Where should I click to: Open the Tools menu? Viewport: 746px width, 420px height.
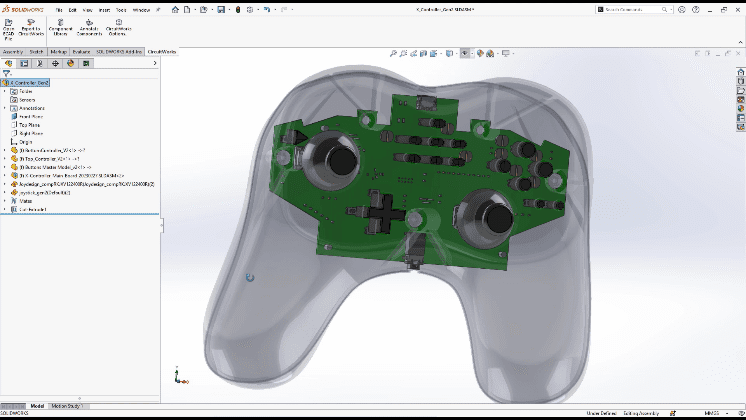(121, 10)
